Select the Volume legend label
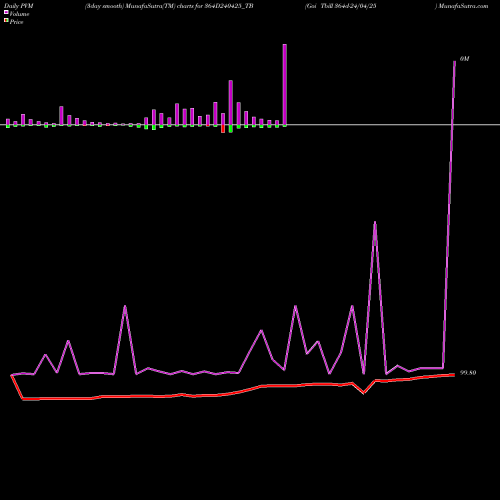Image resolution: width=500 pixels, height=500 pixels. pos(19,14)
